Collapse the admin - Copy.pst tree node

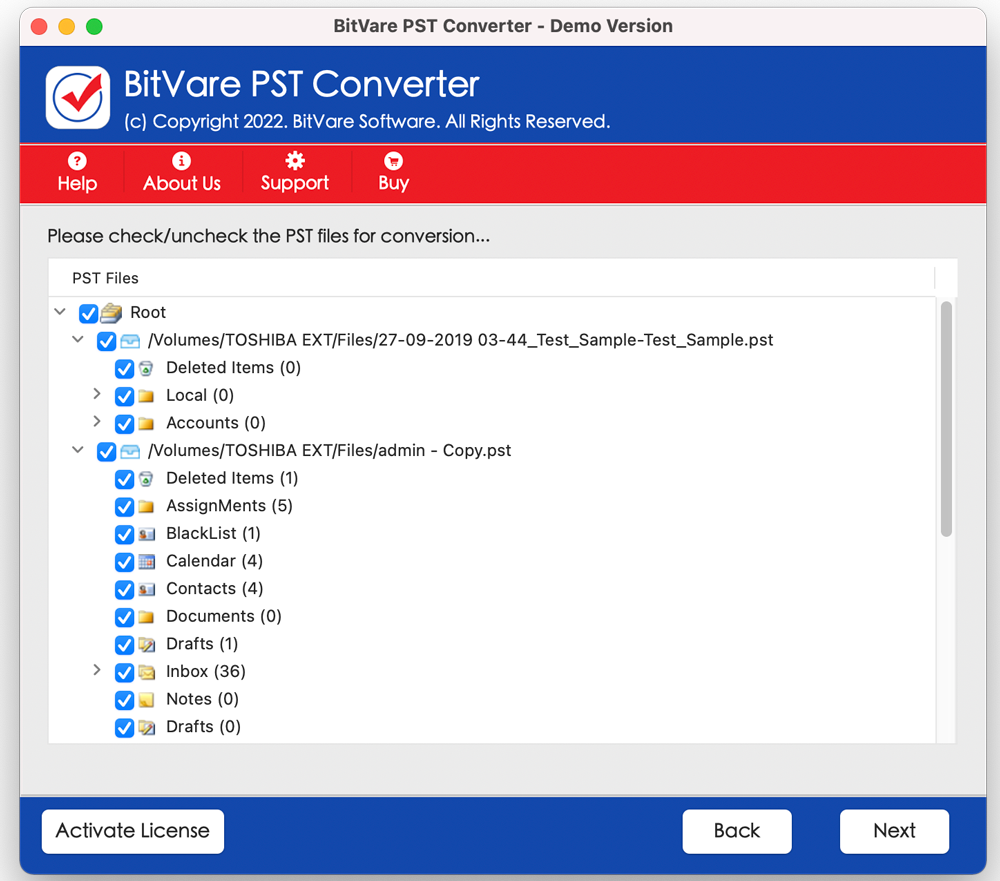(78, 451)
